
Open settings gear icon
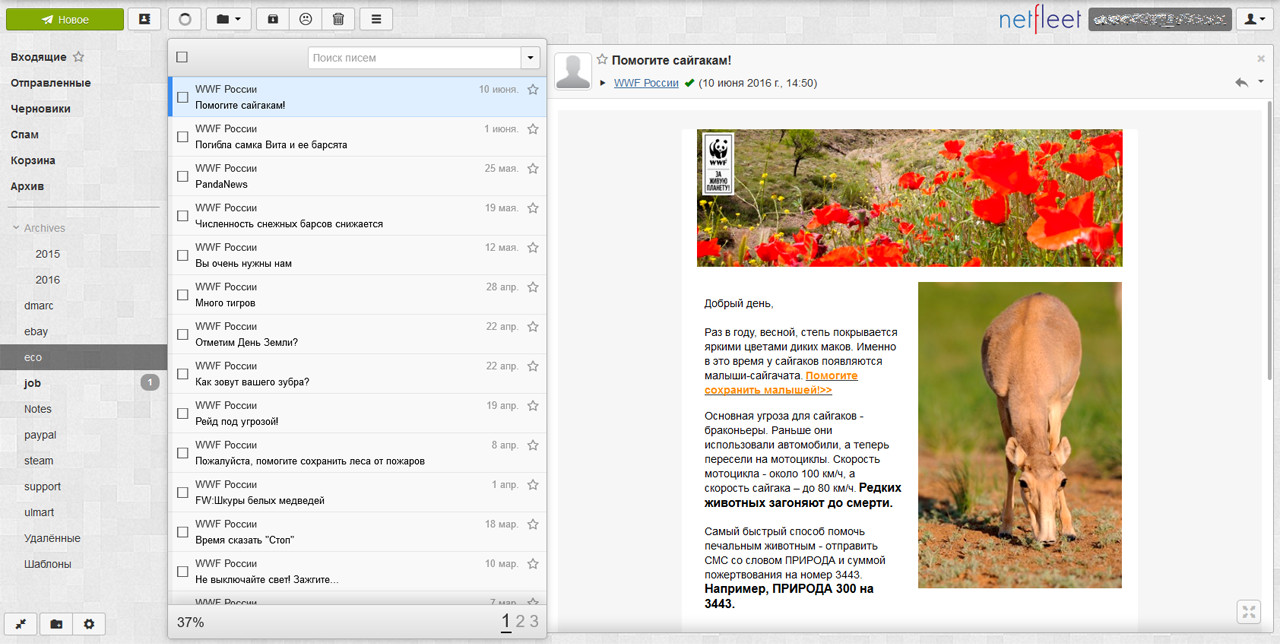click(x=89, y=624)
